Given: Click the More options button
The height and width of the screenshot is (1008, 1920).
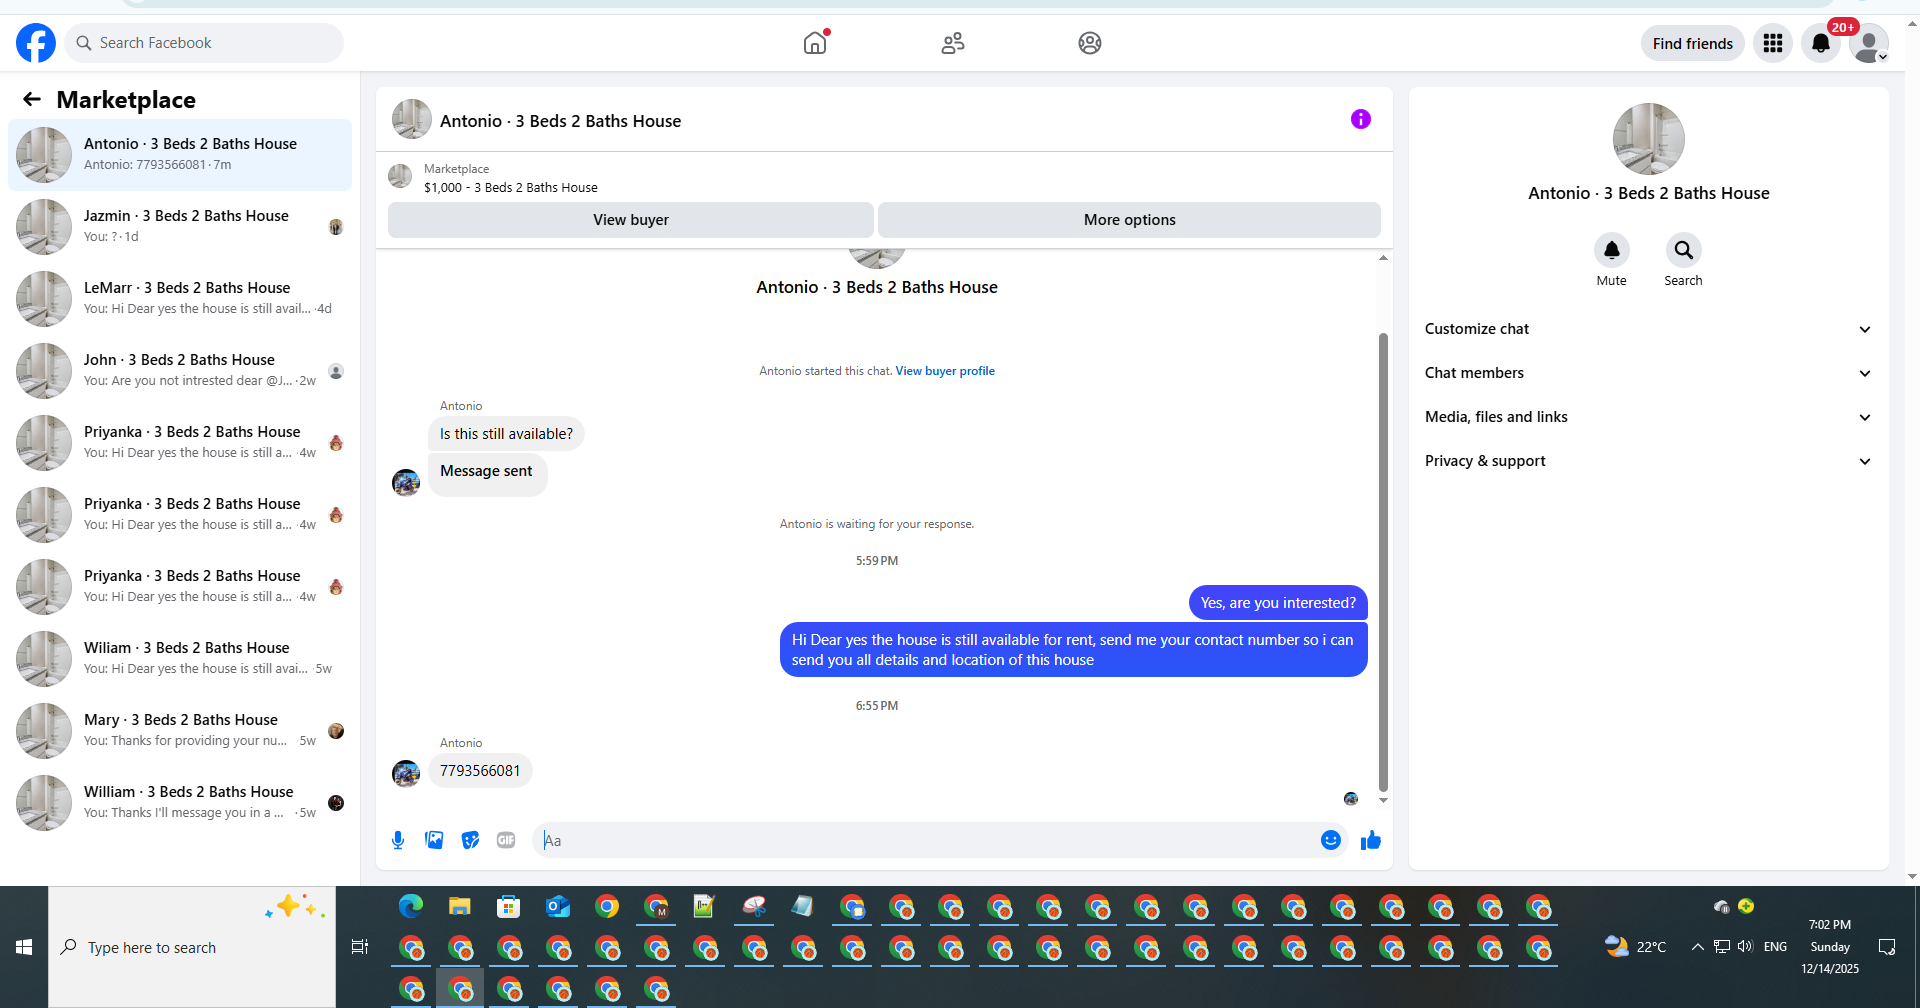Looking at the screenshot, I should point(1130,220).
